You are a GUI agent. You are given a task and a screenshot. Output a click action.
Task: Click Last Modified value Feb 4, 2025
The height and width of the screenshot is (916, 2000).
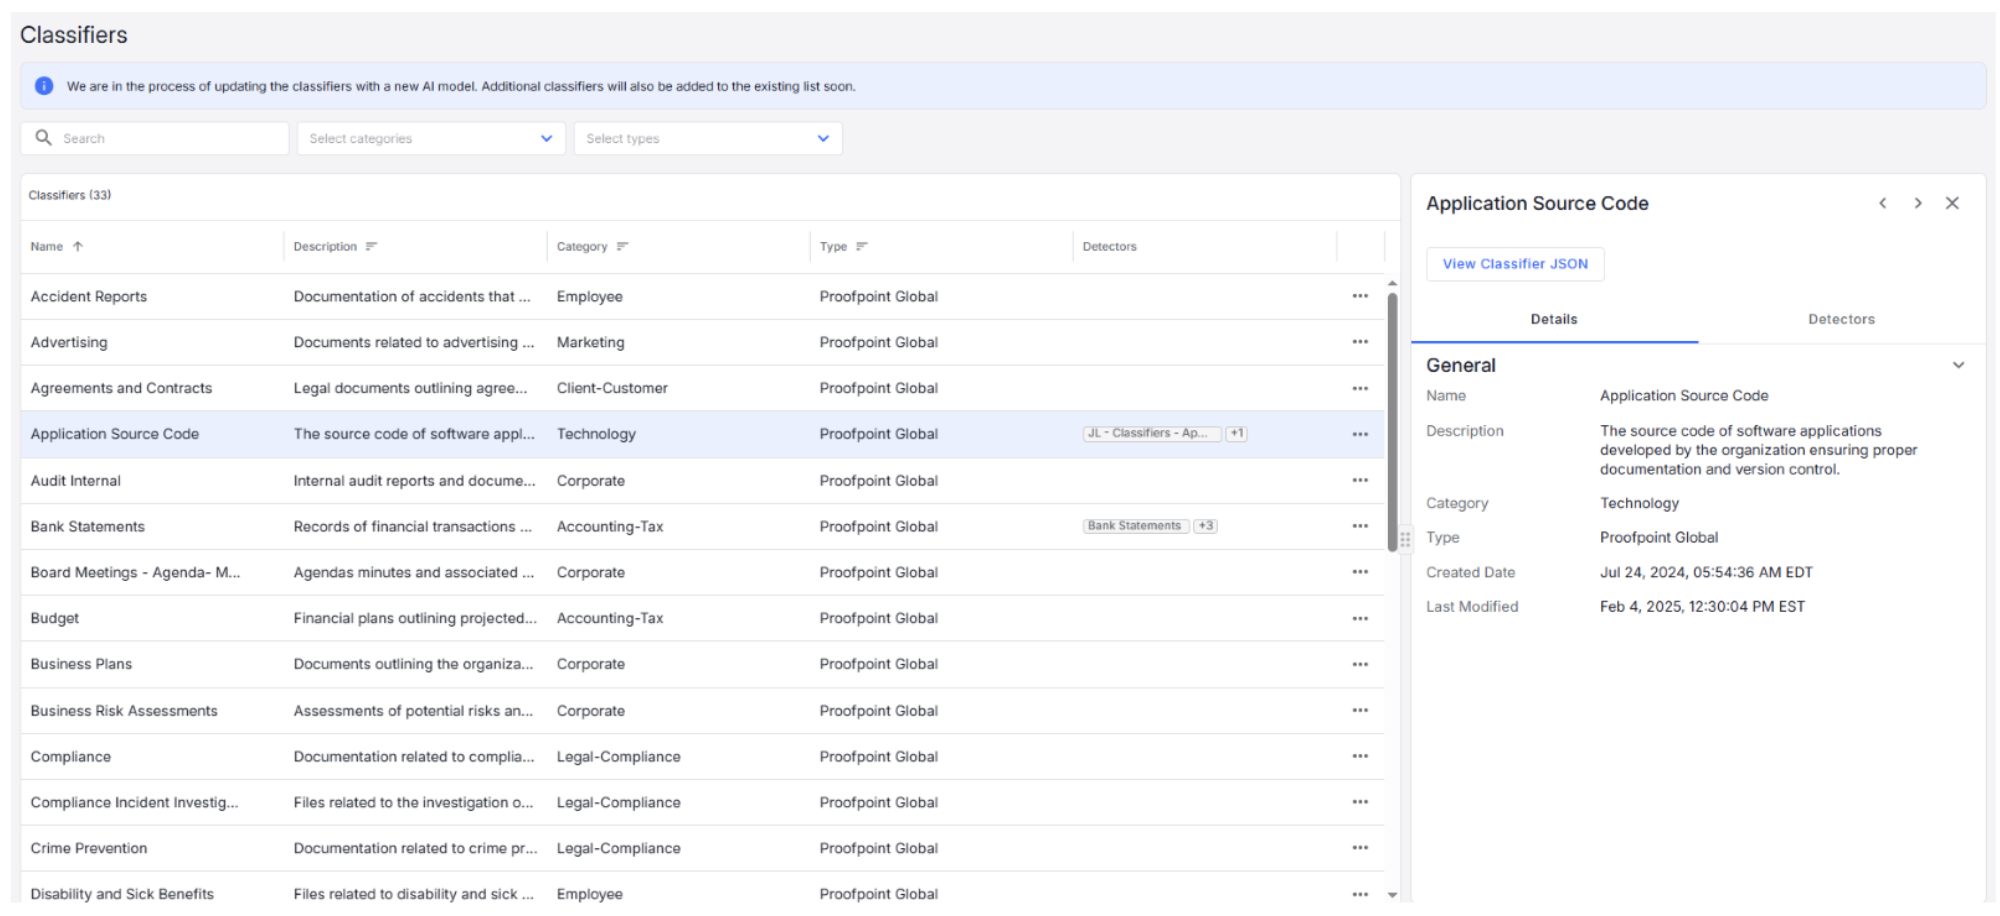(x=1702, y=606)
